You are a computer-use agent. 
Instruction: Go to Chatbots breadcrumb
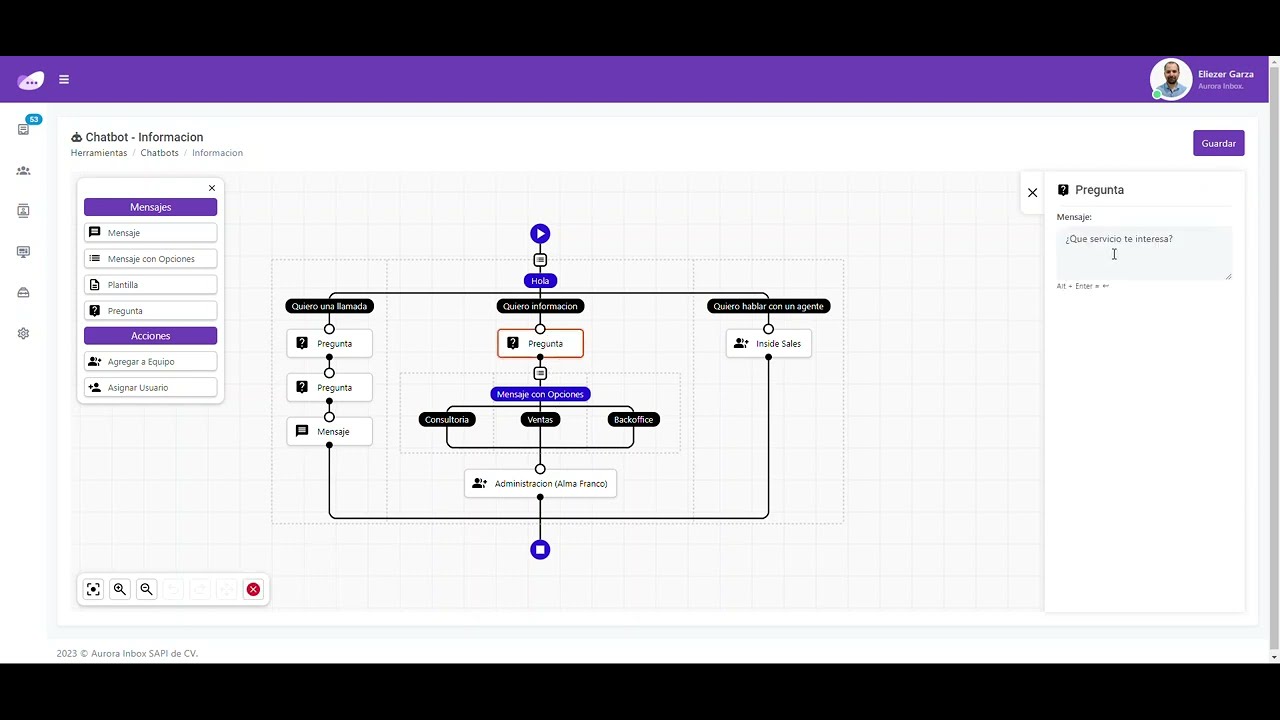pos(159,153)
